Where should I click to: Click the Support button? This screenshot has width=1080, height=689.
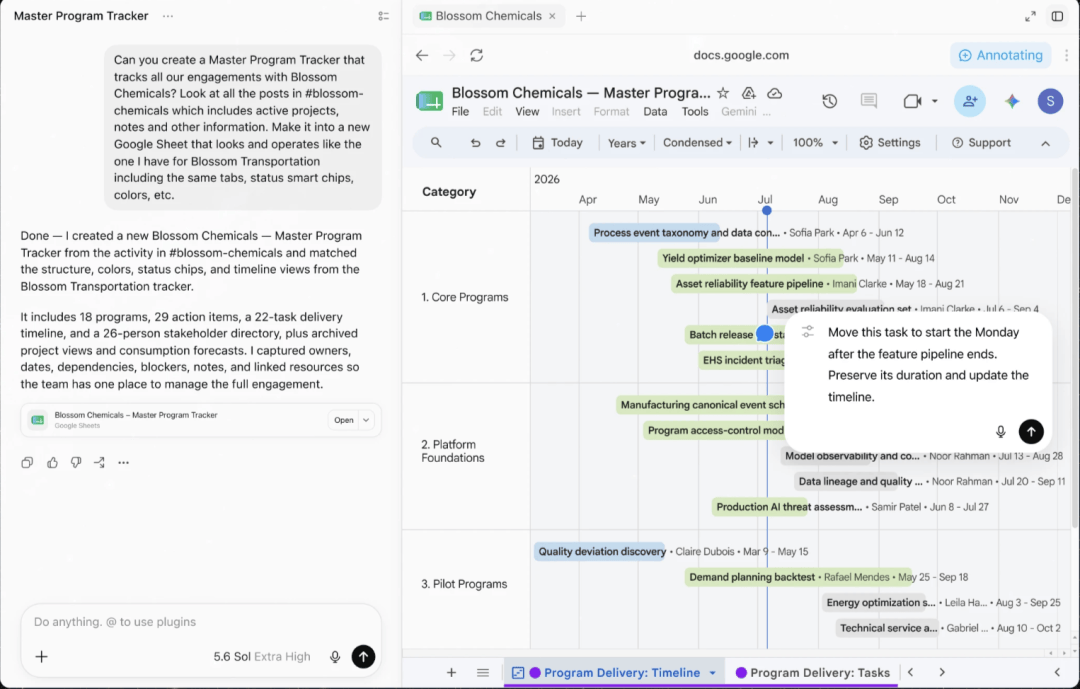click(981, 143)
